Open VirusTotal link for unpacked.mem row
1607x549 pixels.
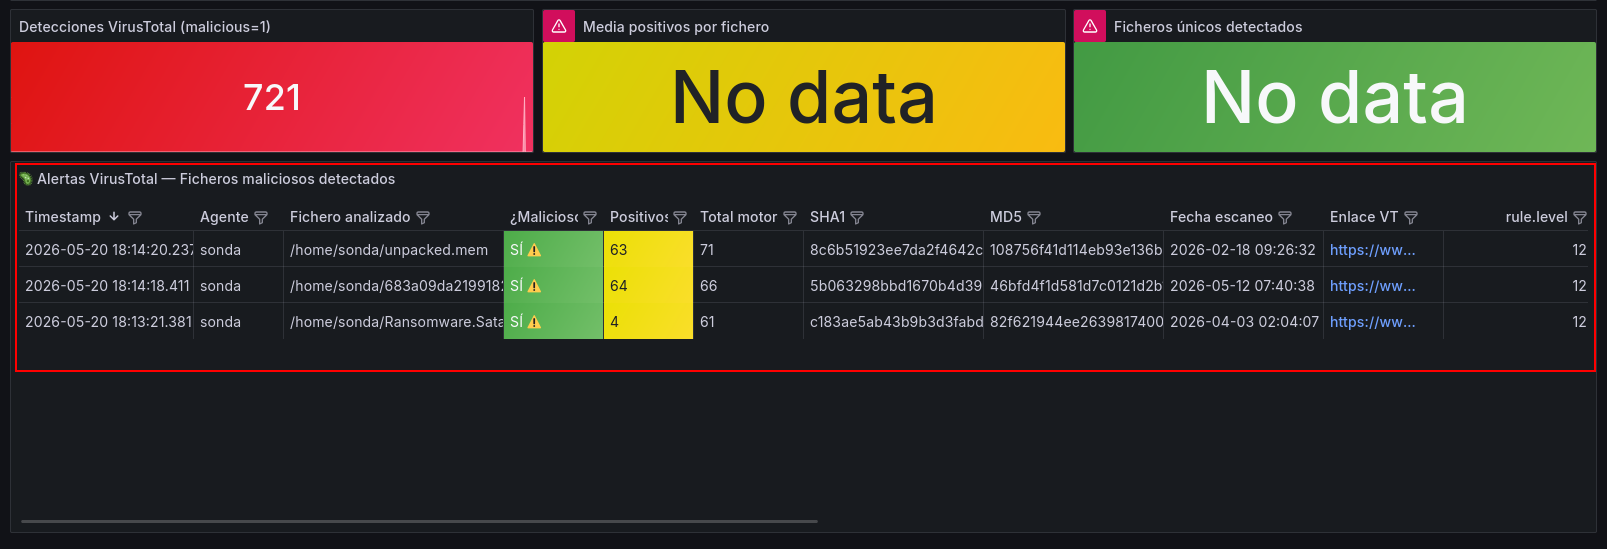click(x=1372, y=250)
